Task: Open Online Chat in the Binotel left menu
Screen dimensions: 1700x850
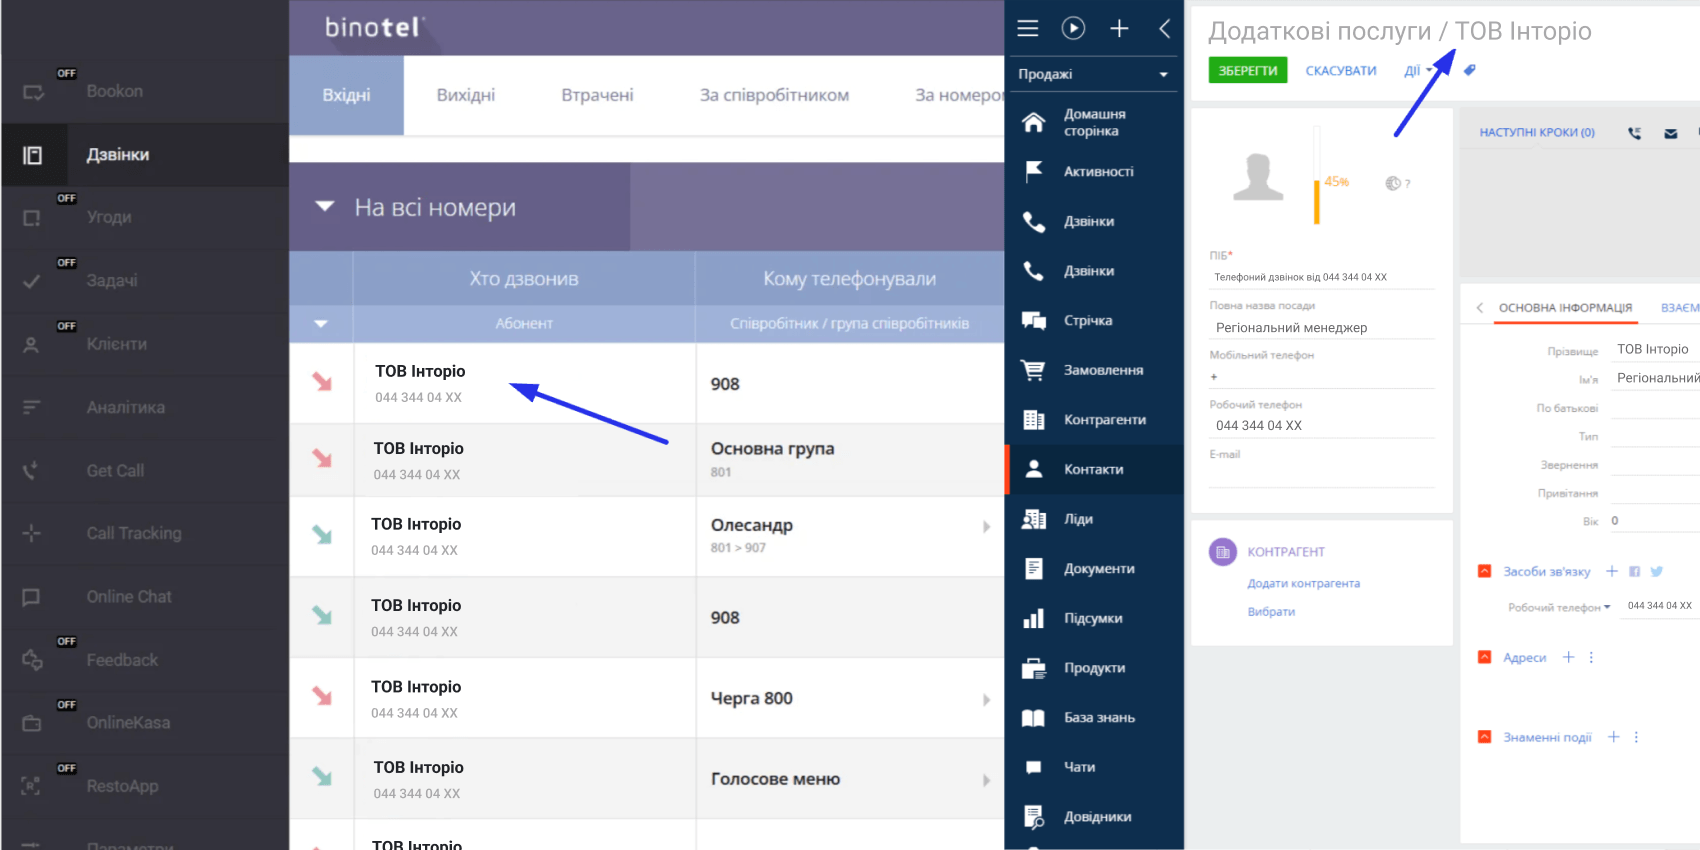Action: point(145,597)
